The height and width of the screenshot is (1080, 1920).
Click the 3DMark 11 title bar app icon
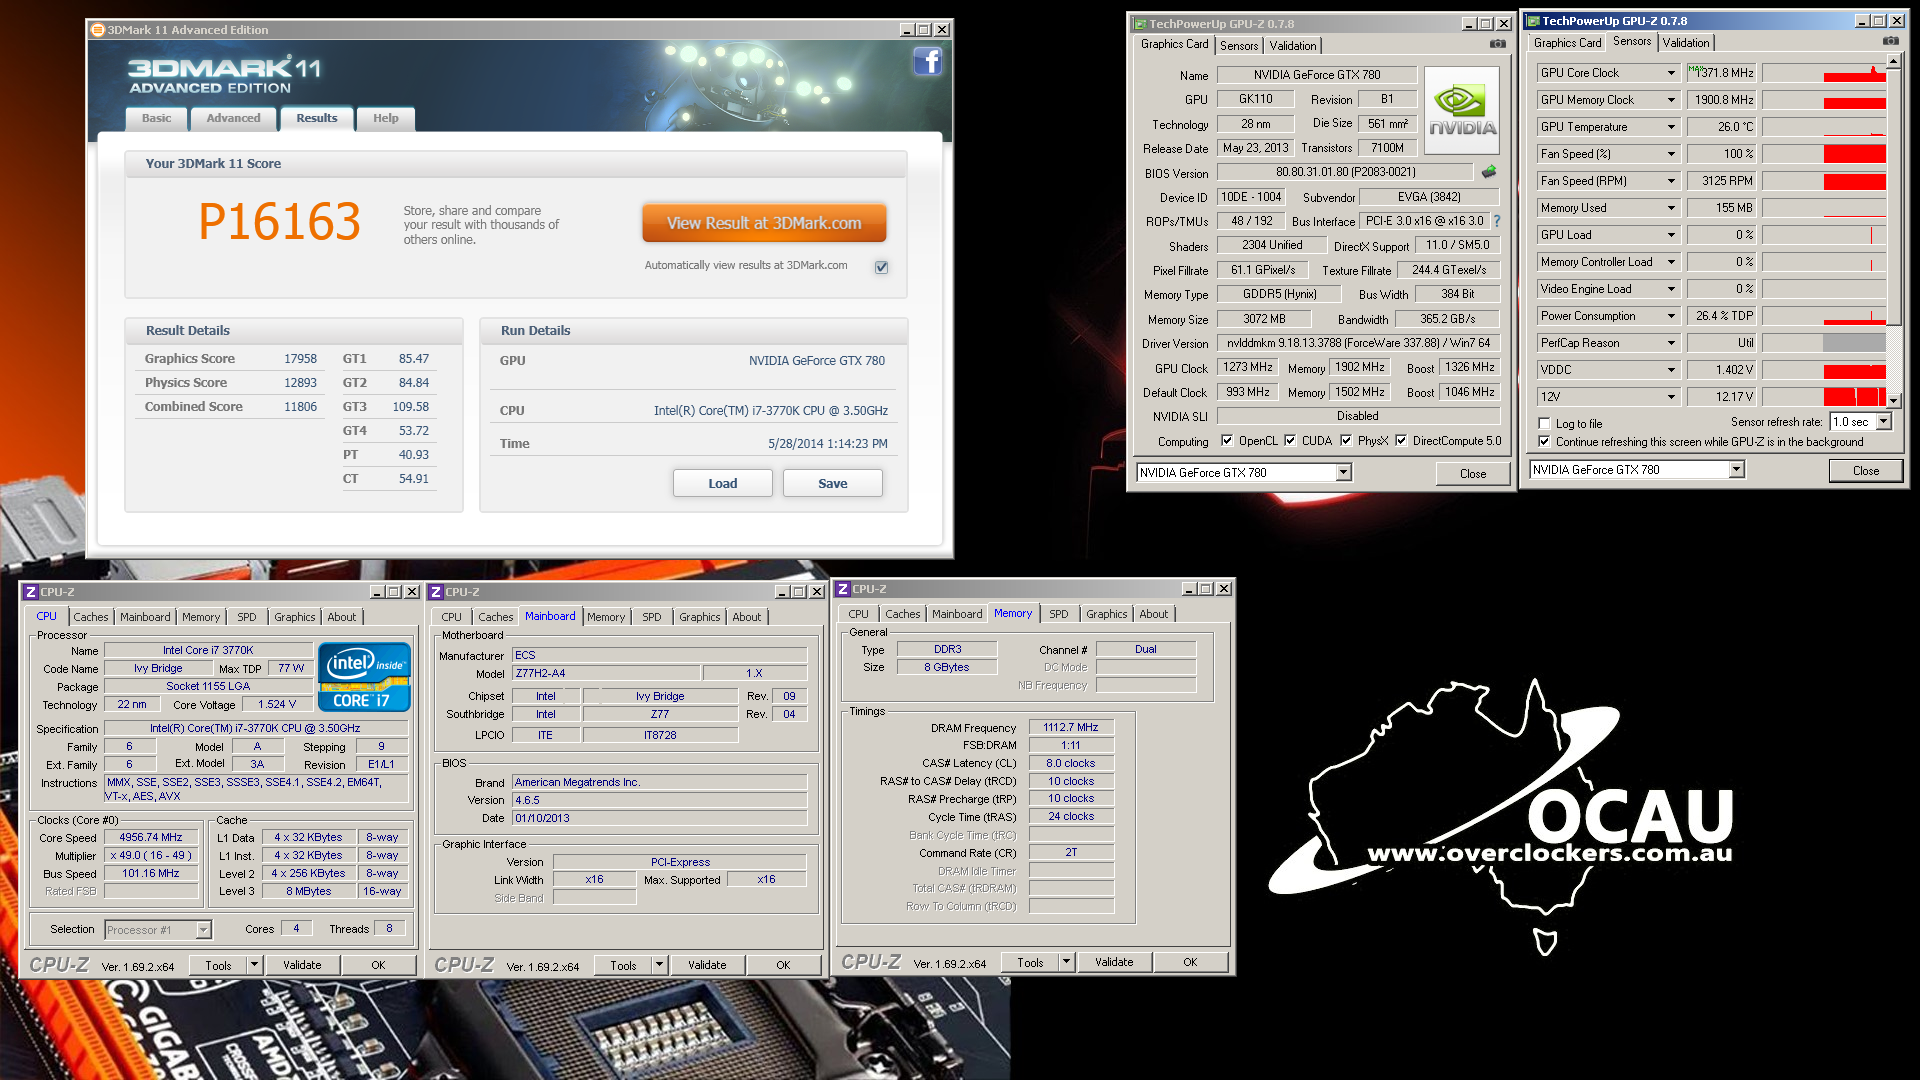click(98, 30)
